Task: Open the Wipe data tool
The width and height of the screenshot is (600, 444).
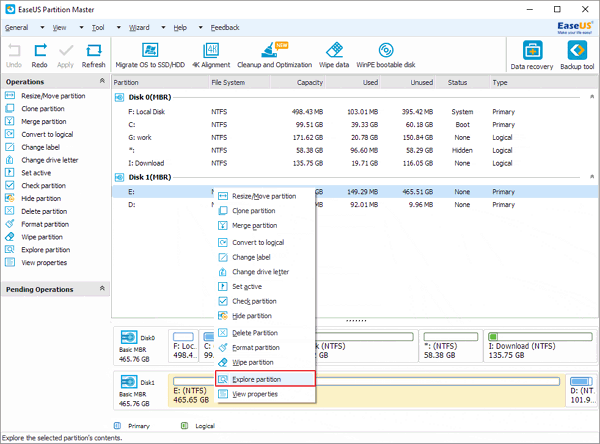Action: pos(334,56)
